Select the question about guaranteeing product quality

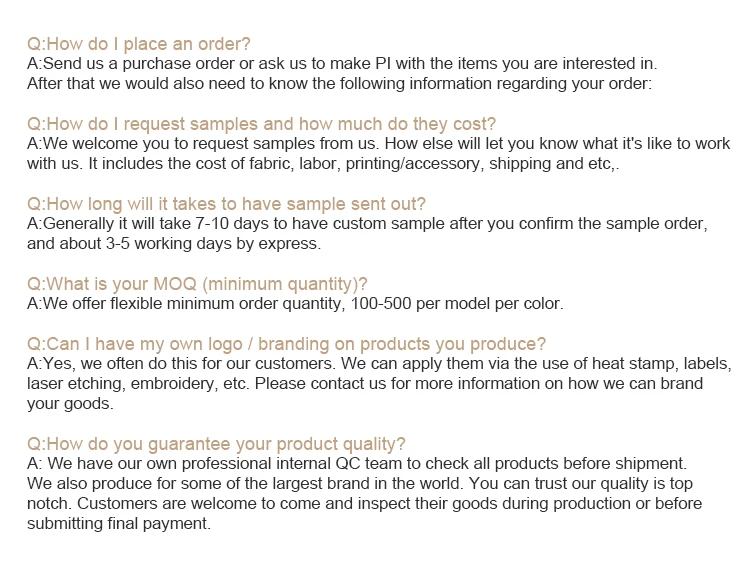(x=216, y=444)
